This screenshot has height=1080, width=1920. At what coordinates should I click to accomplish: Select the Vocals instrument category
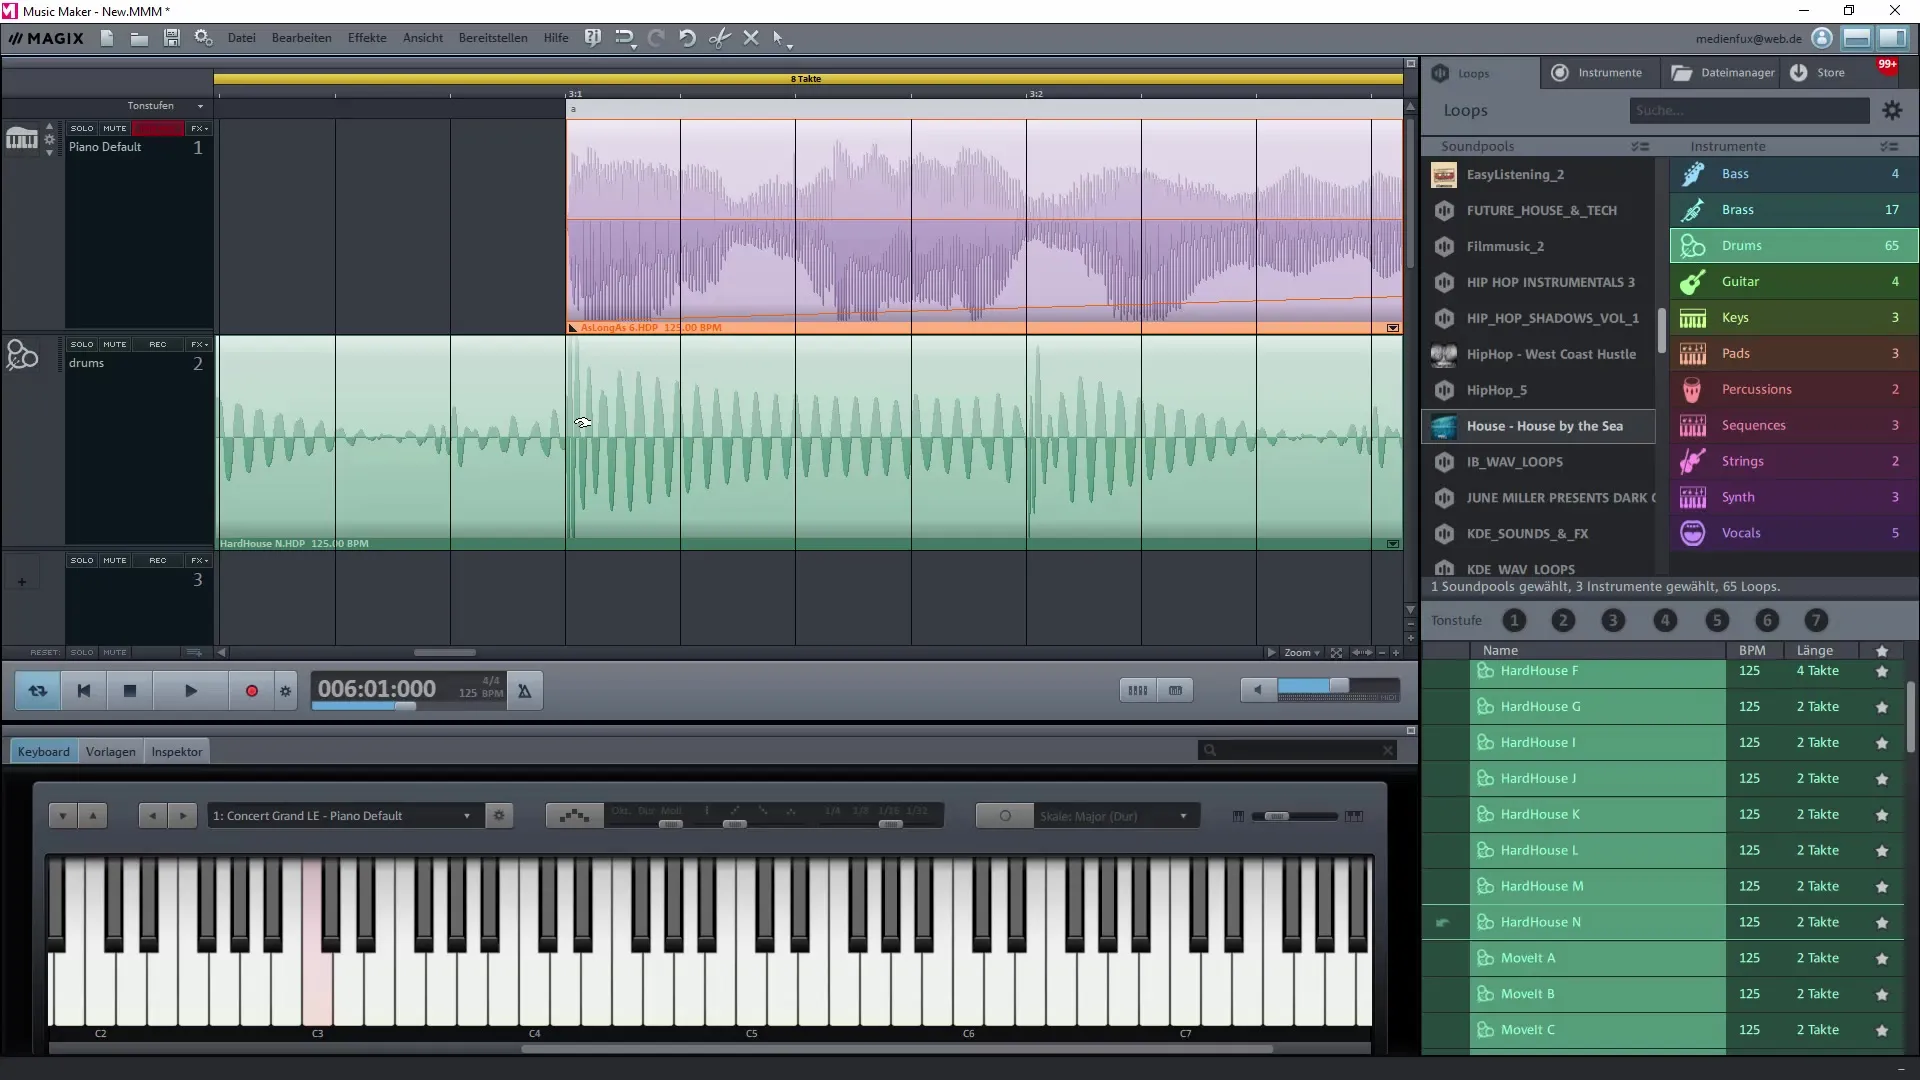(x=1794, y=534)
